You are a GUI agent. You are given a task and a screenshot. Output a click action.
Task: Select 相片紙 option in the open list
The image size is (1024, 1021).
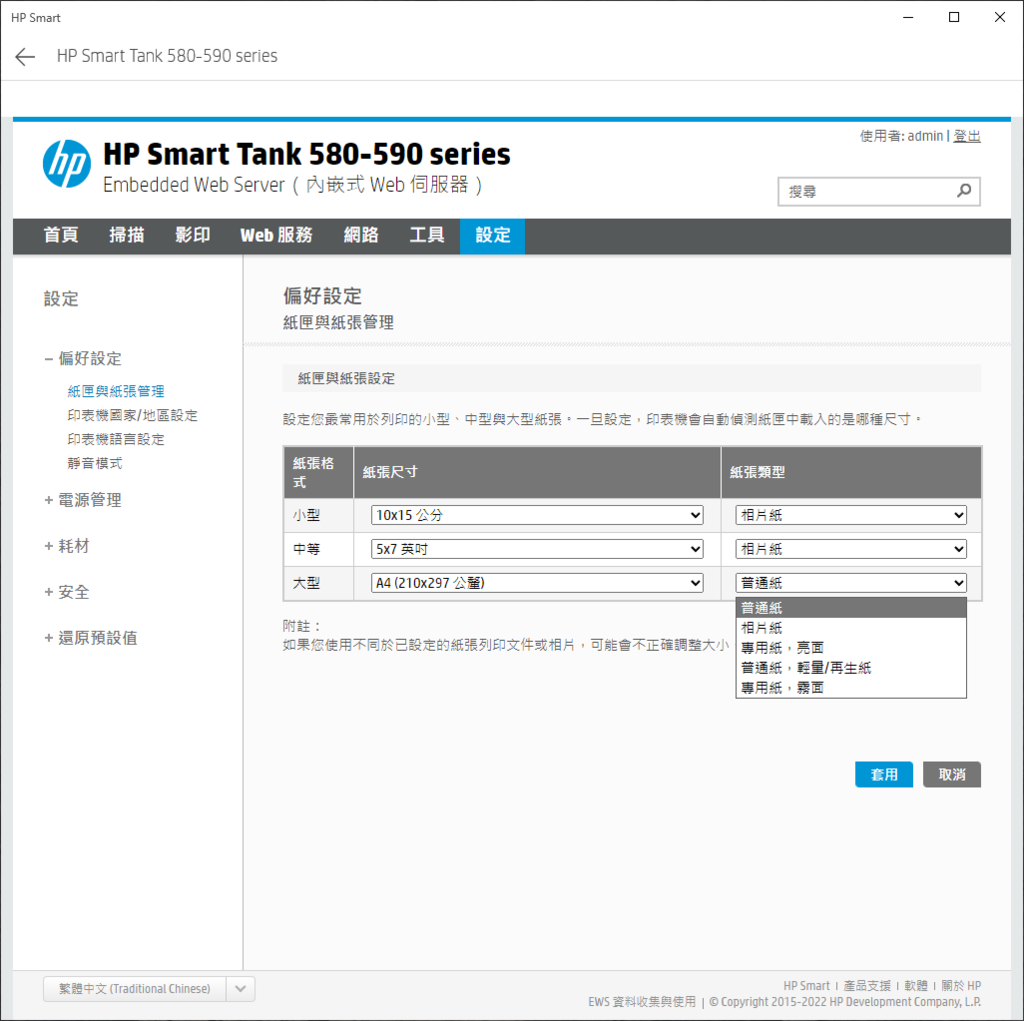pyautogui.click(x=851, y=628)
